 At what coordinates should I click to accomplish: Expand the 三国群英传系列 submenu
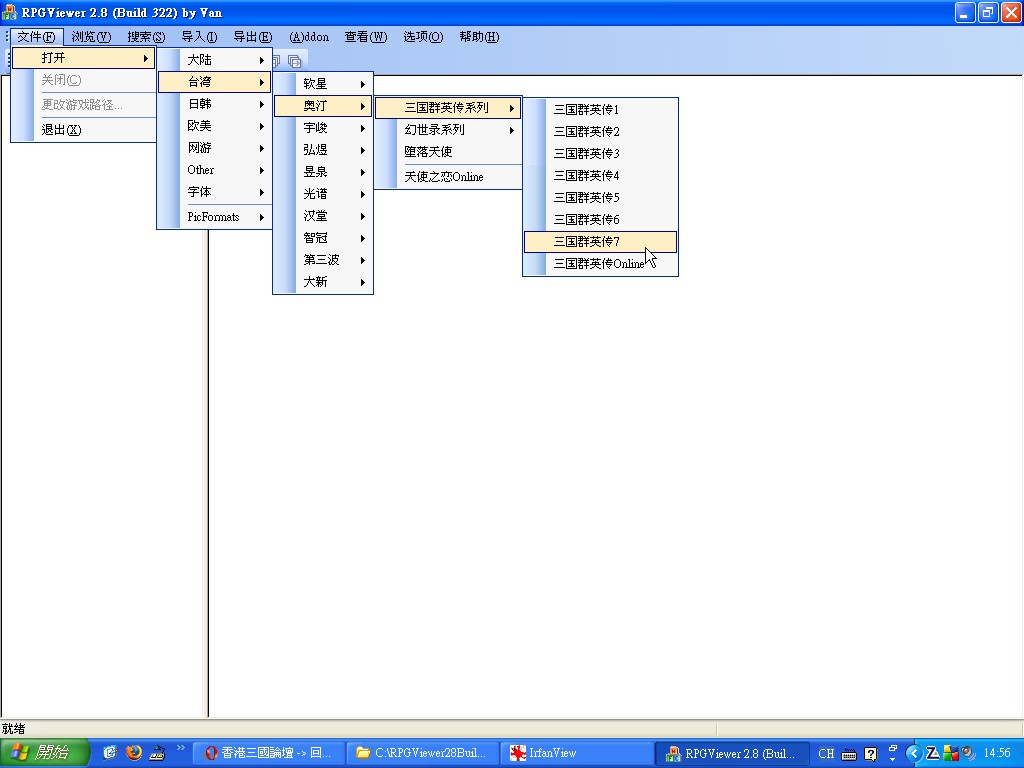point(448,108)
